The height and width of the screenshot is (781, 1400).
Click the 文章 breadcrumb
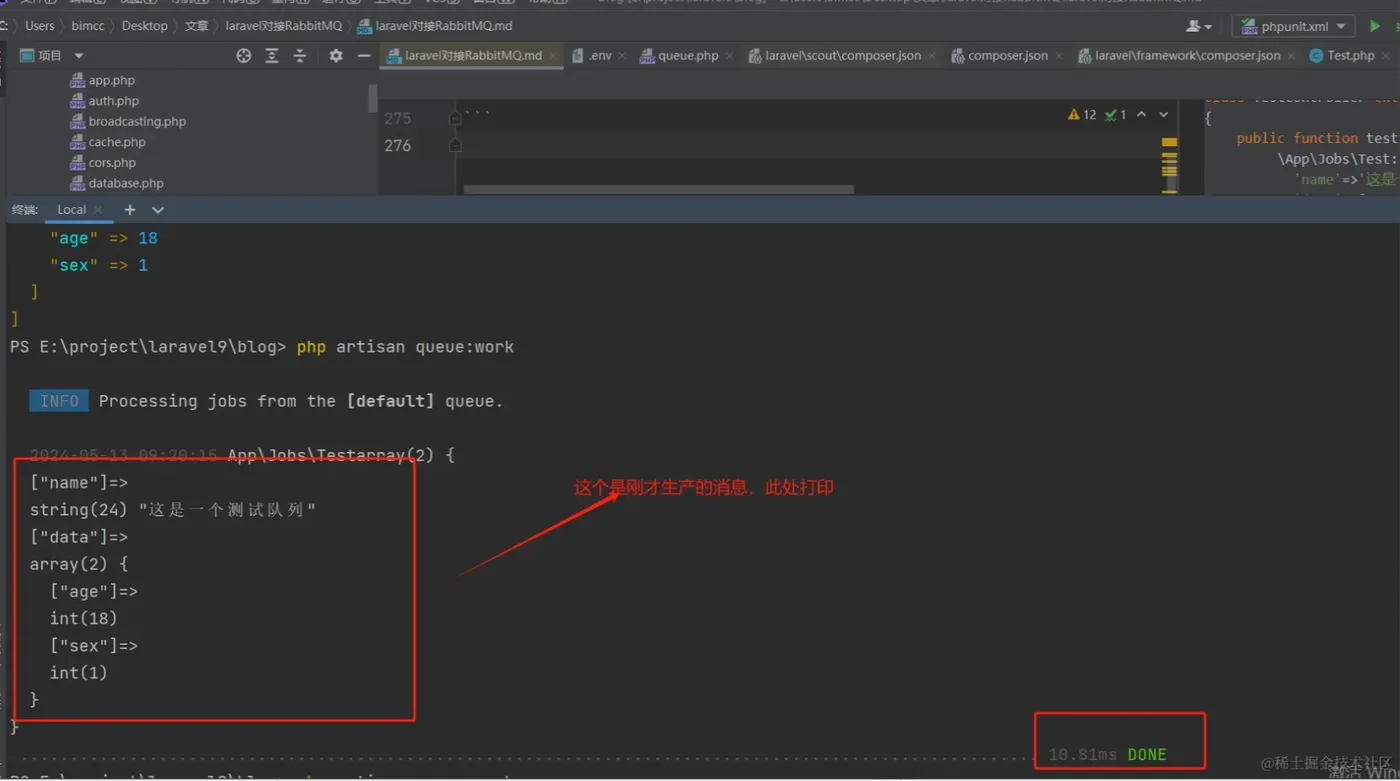(x=197, y=26)
